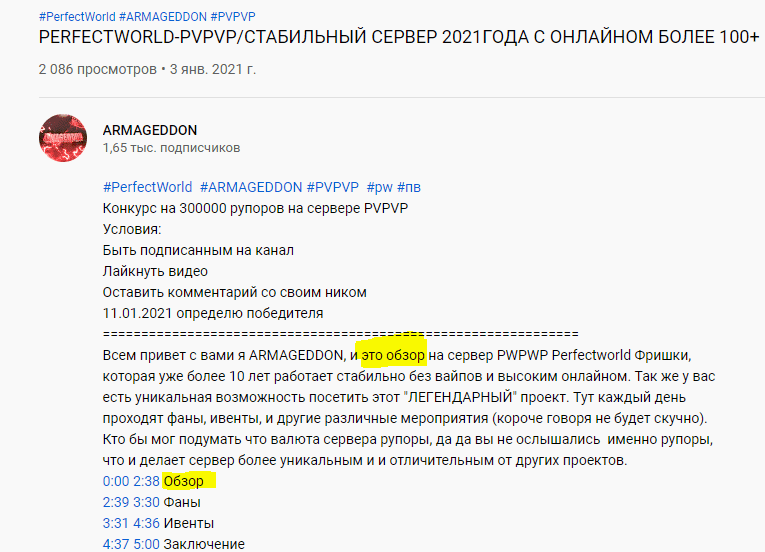This screenshot has width=765, height=552.
Task: Jump to timestamp 3:30
Action: pyautogui.click(x=146, y=502)
